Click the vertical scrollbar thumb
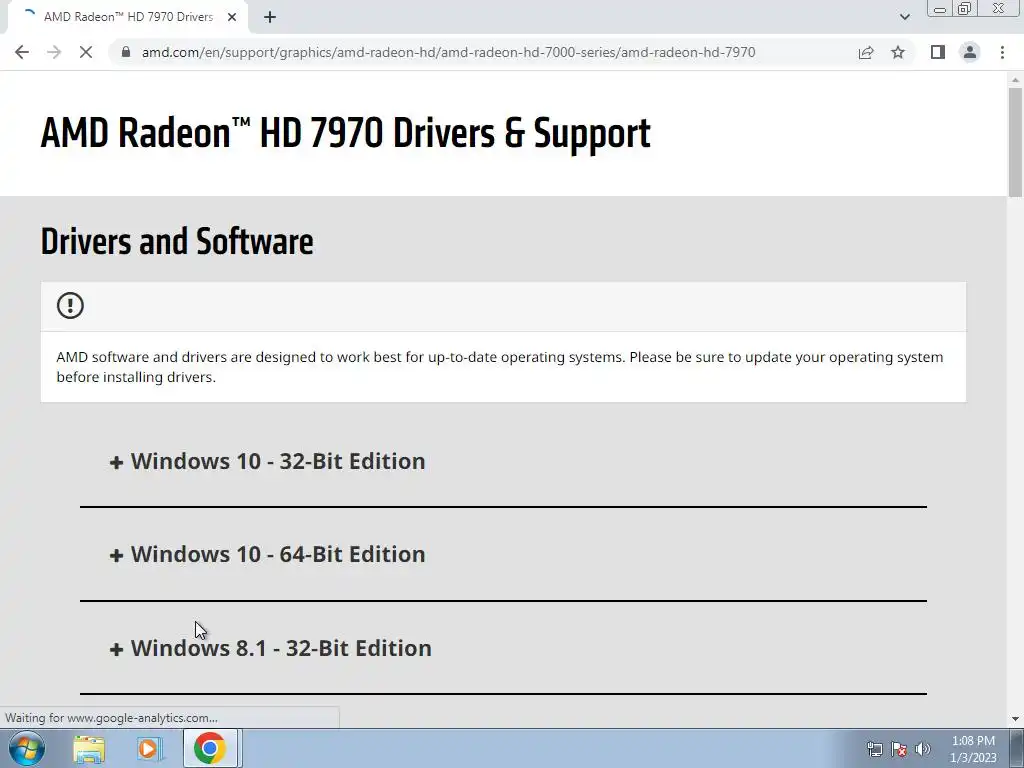Image resolution: width=1024 pixels, height=768 pixels. 1015,142
